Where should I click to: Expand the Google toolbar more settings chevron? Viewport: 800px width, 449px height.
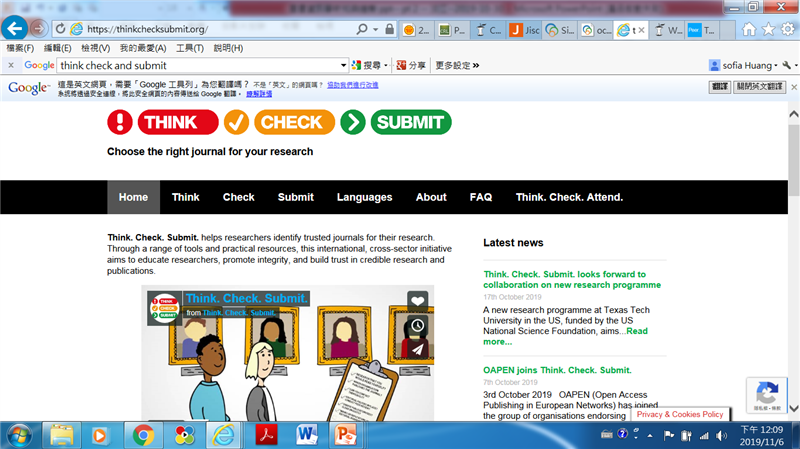[x=457, y=65]
